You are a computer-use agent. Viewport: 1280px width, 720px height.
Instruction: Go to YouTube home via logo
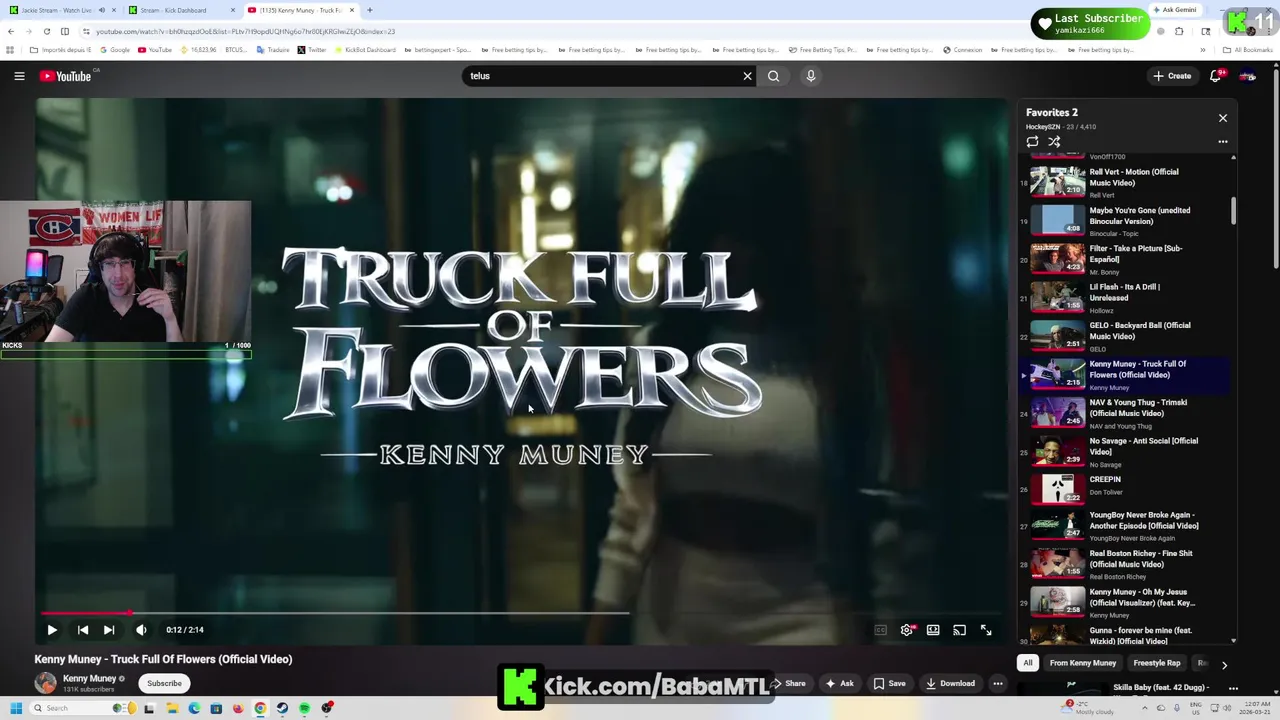(x=66, y=76)
